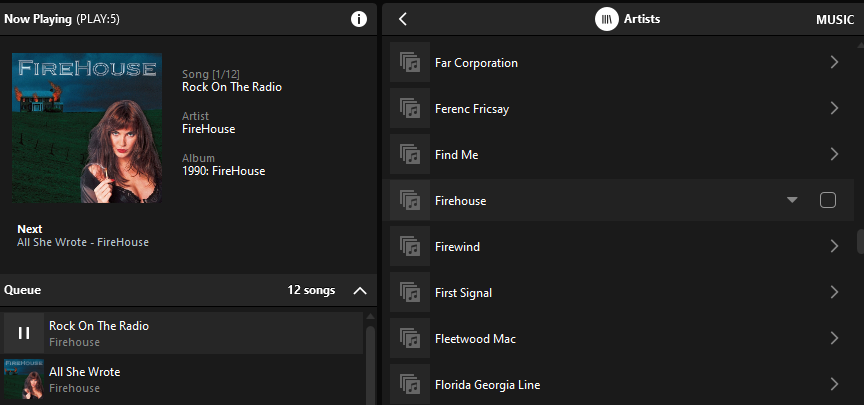Click the Ferenc Fricsay folder icon
This screenshot has height=405, width=864.
pos(410,108)
